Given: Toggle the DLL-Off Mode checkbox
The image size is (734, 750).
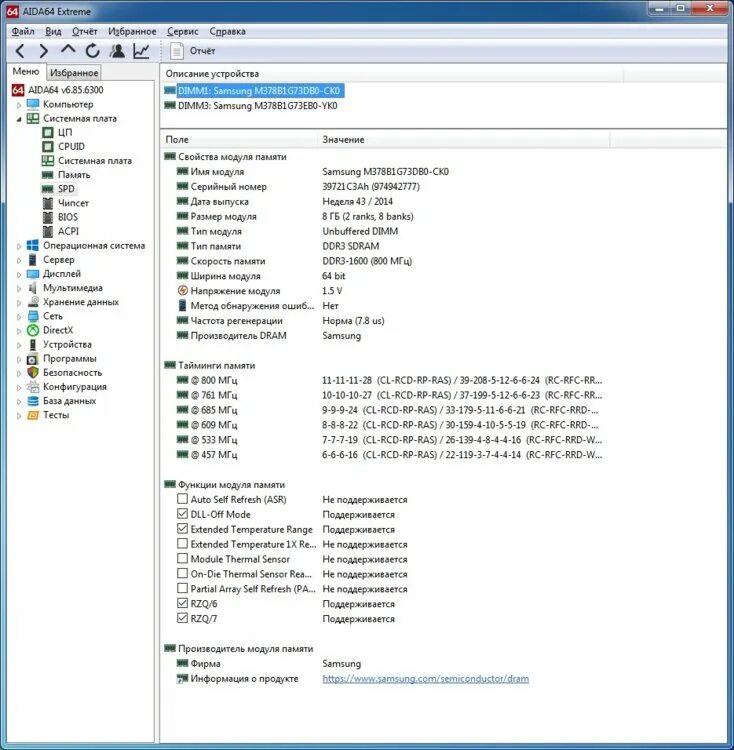Looking at the screenshot, I should 182,514.
